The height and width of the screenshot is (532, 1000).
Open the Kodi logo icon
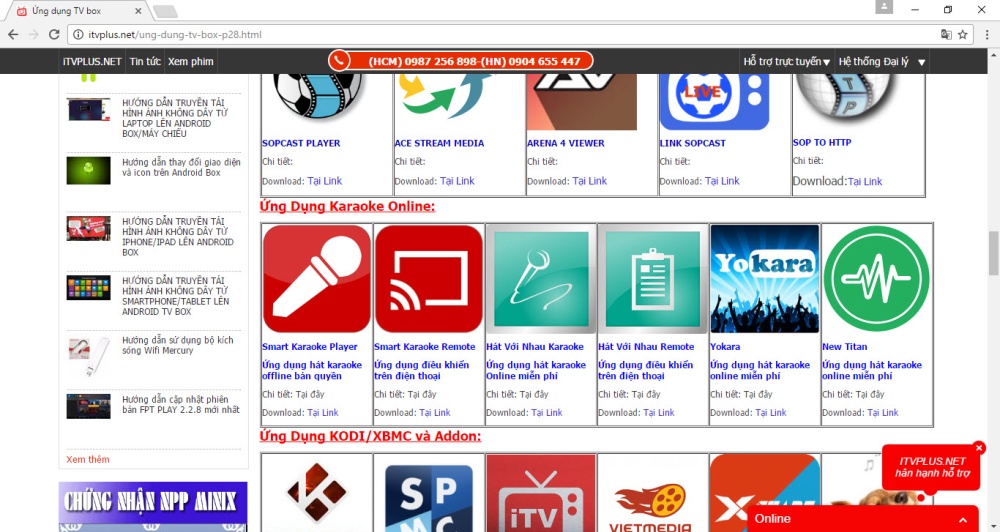point(316,493)
